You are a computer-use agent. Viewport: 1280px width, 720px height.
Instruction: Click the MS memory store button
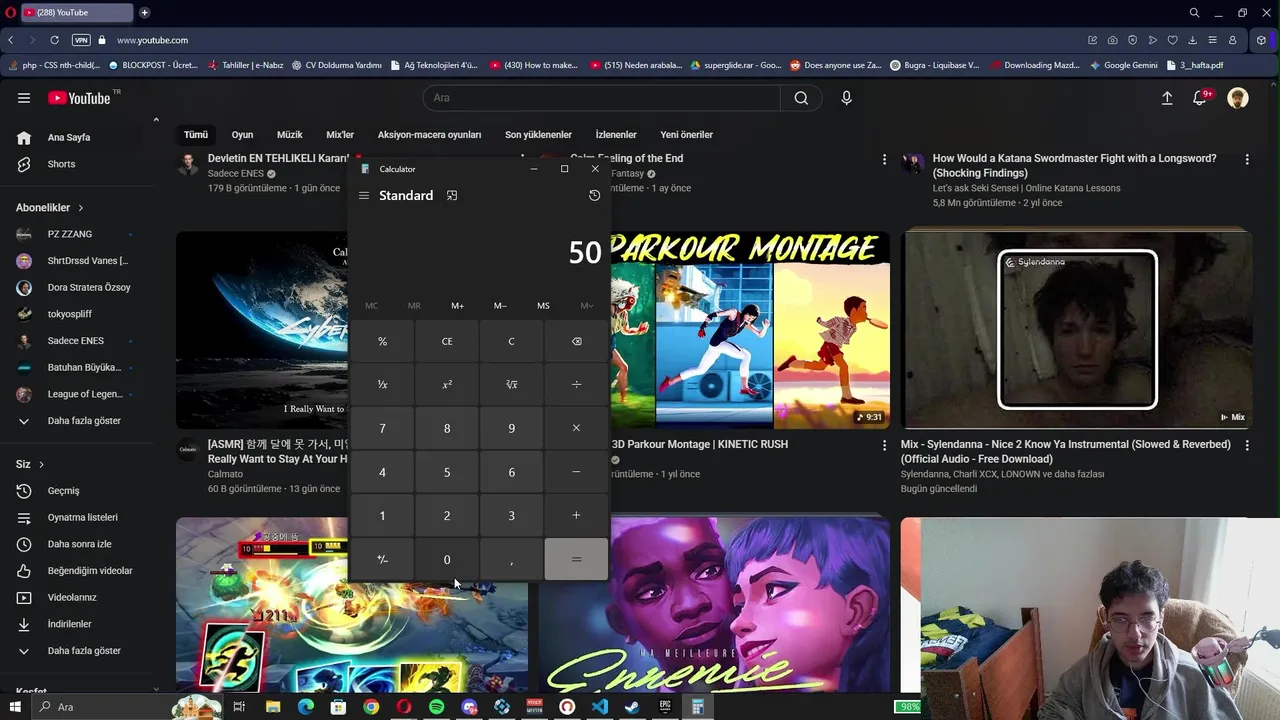[543, 306]
